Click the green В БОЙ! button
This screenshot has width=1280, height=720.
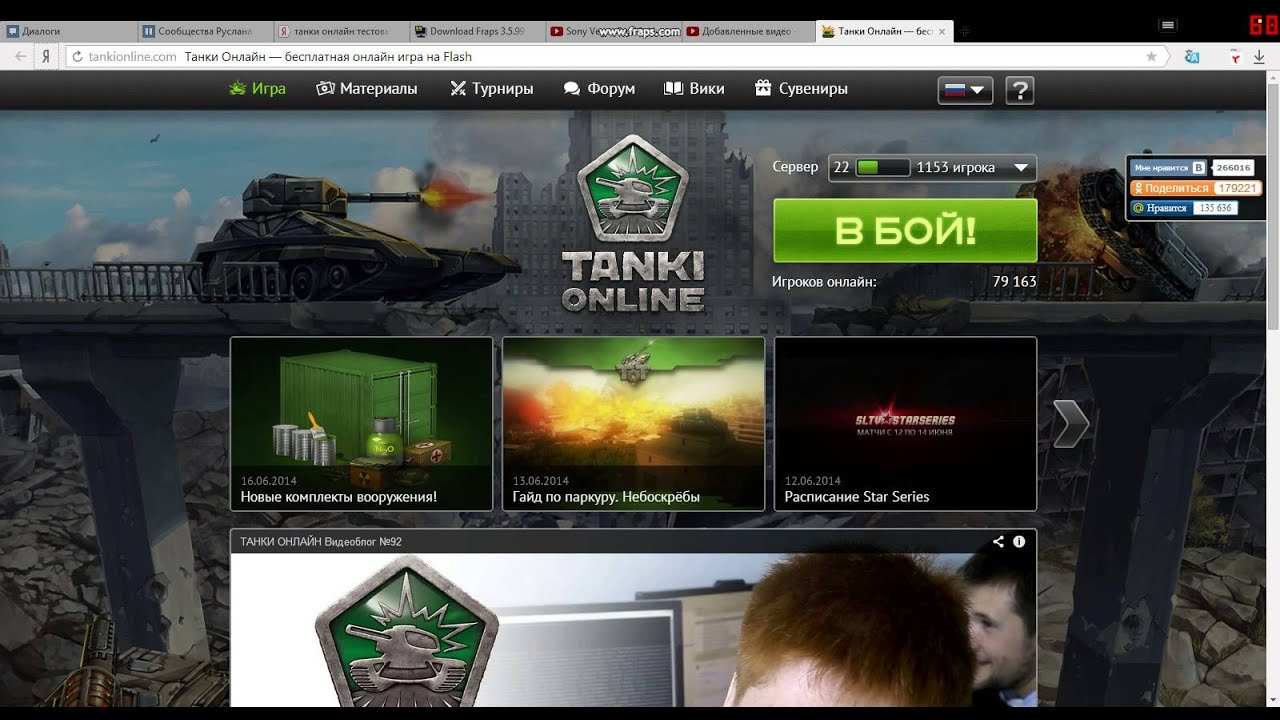pos(905,230)
